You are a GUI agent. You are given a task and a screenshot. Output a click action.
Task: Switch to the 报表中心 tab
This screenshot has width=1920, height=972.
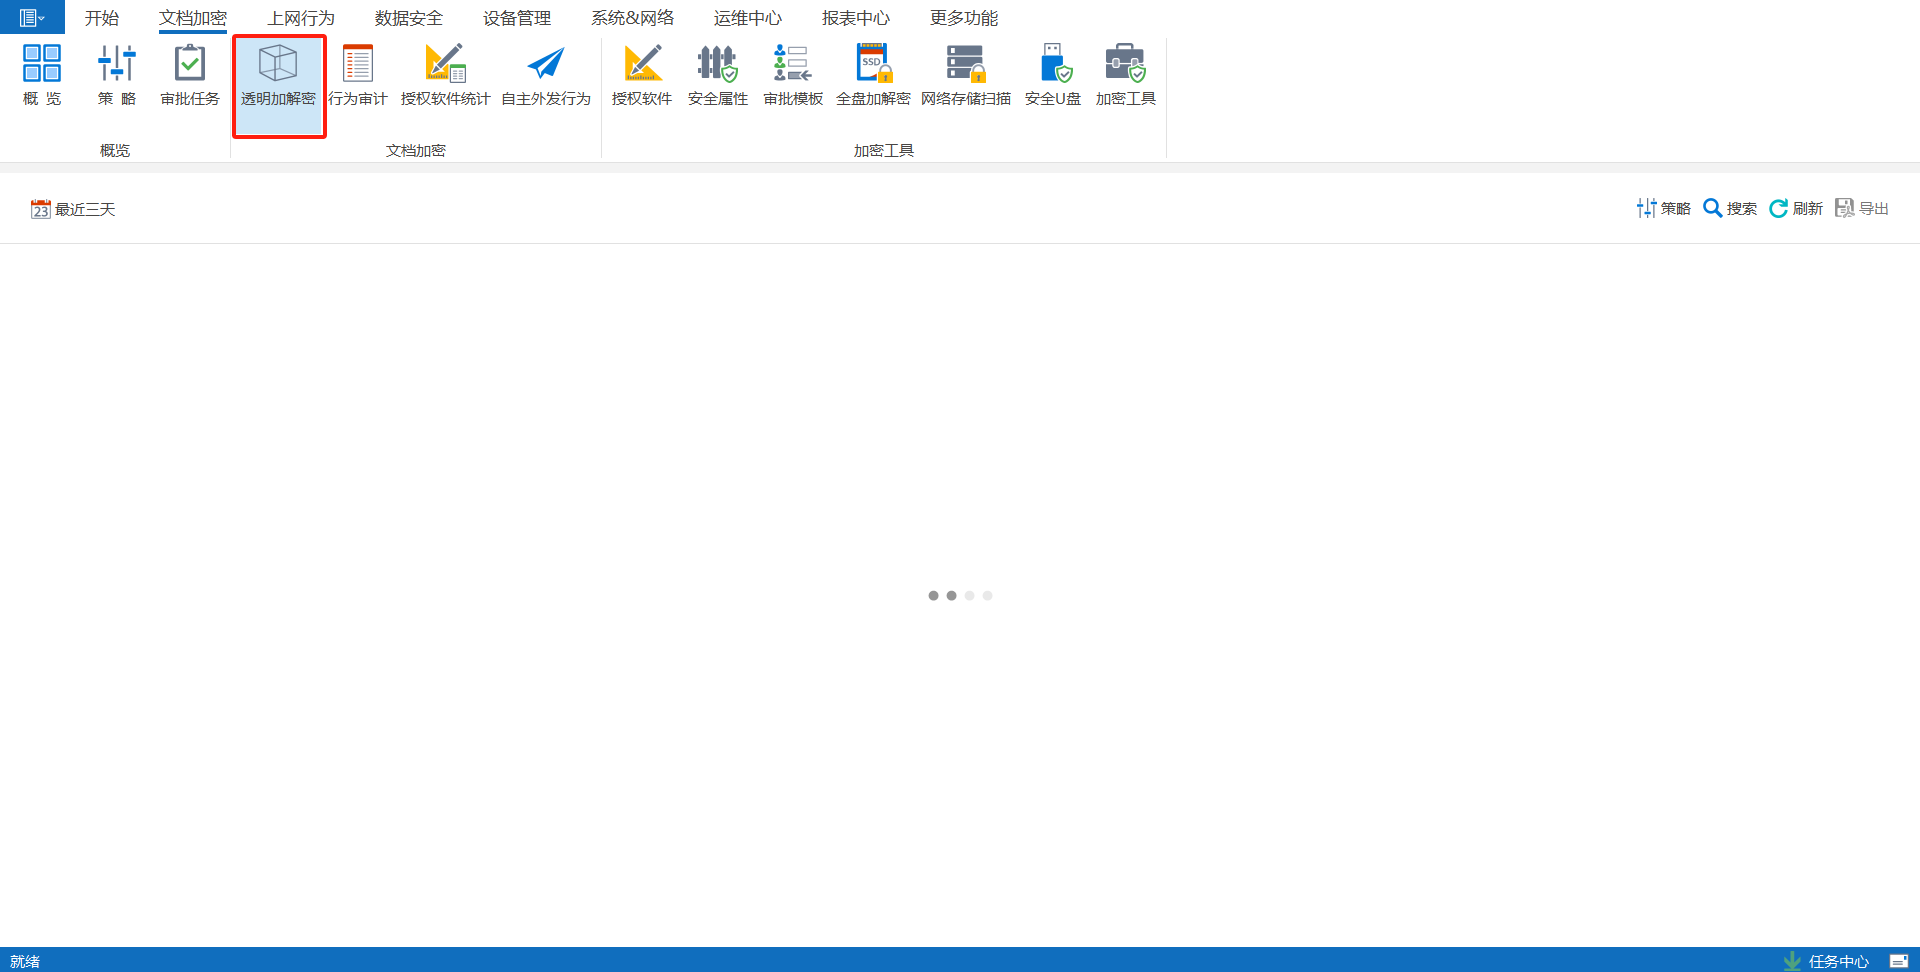click(x=856, y=18)
